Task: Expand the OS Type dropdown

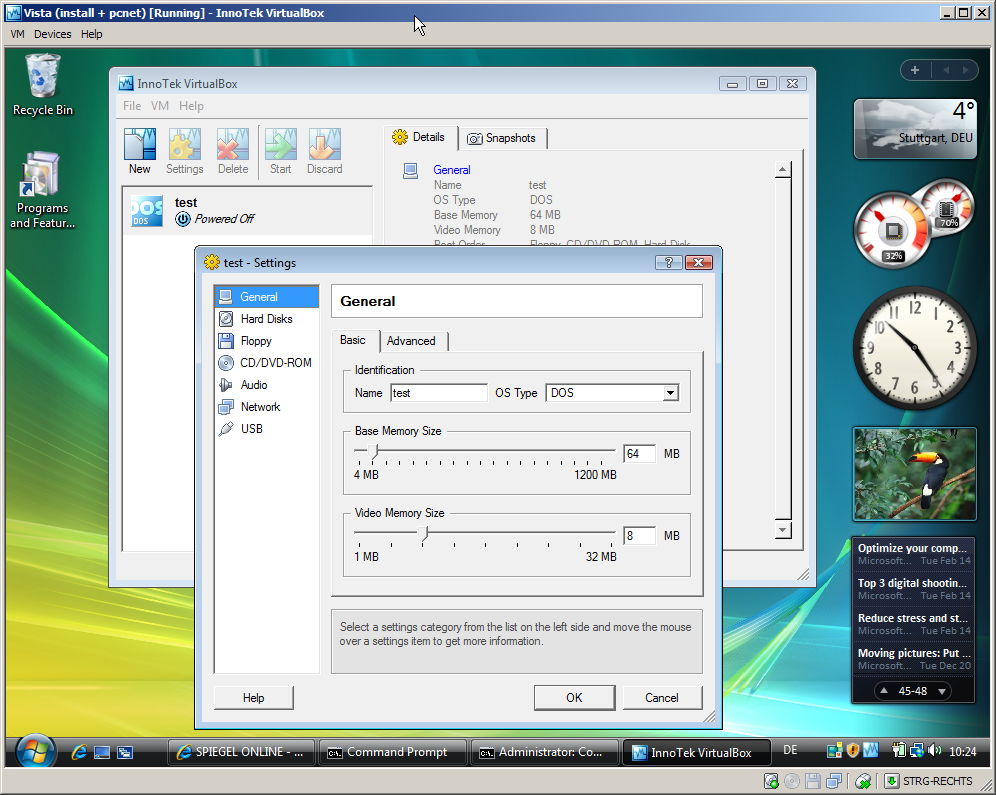Action: [x=670, y=393]
